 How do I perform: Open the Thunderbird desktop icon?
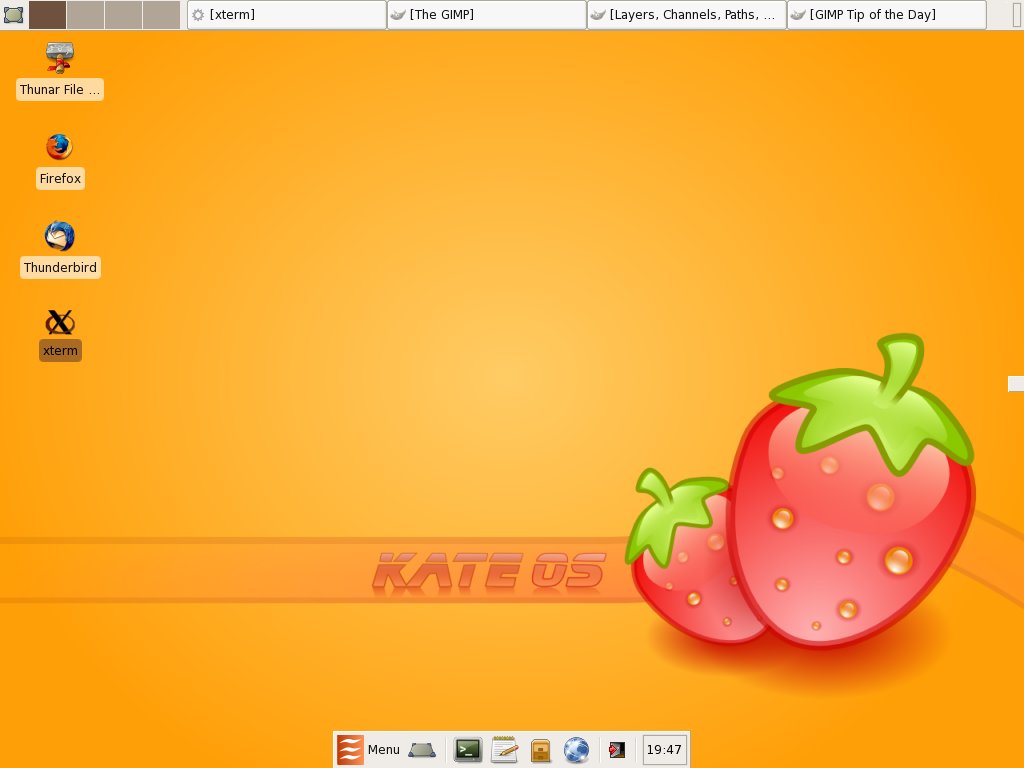click(59, 236)
